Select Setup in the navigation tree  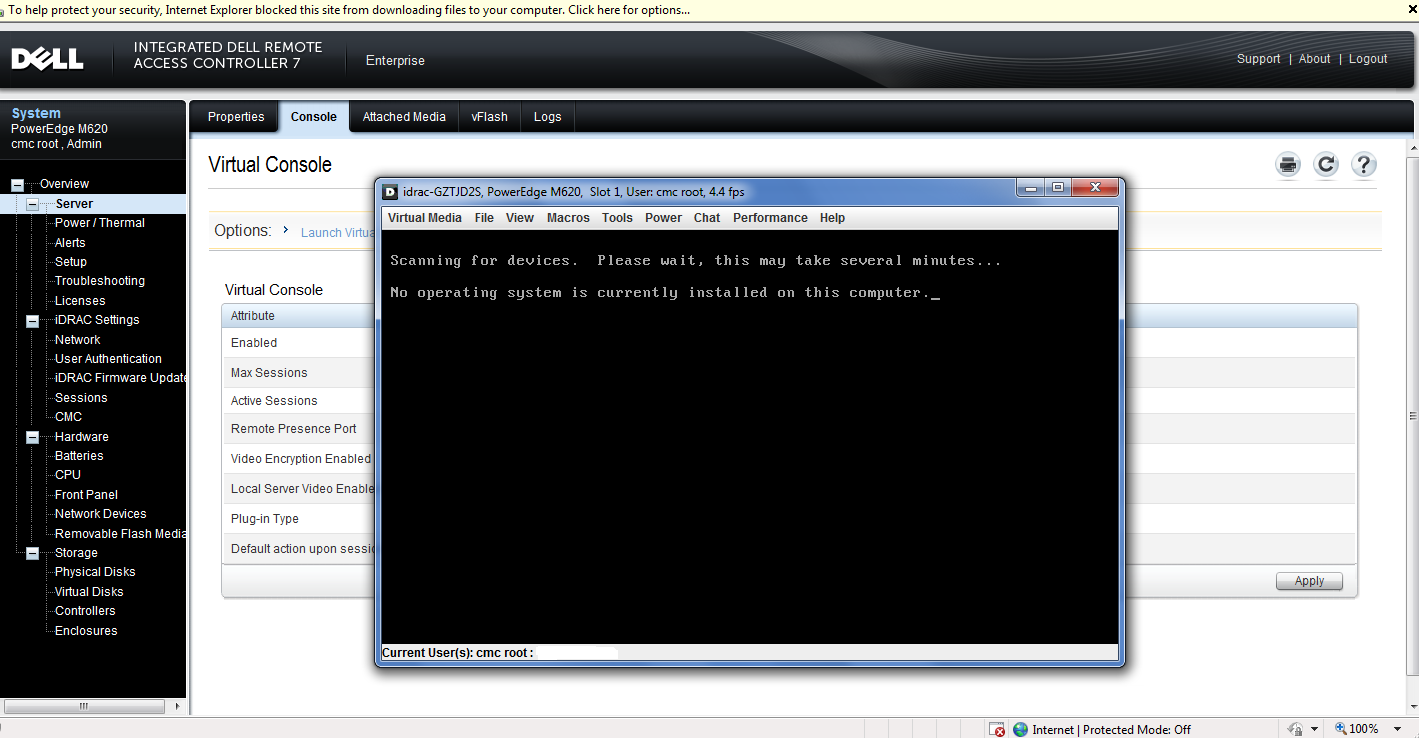coord(71,262)
